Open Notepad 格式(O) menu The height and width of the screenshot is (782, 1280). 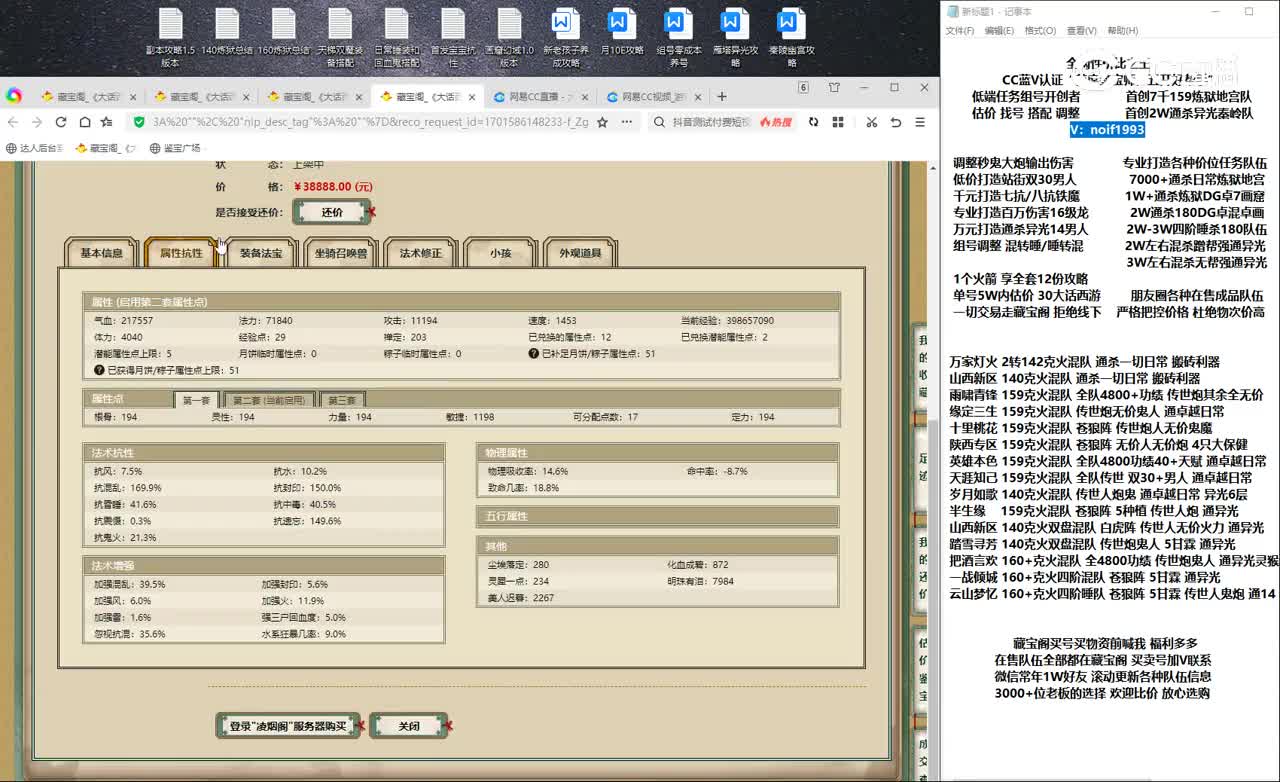pyautogui.click(x=1040, y=31)
